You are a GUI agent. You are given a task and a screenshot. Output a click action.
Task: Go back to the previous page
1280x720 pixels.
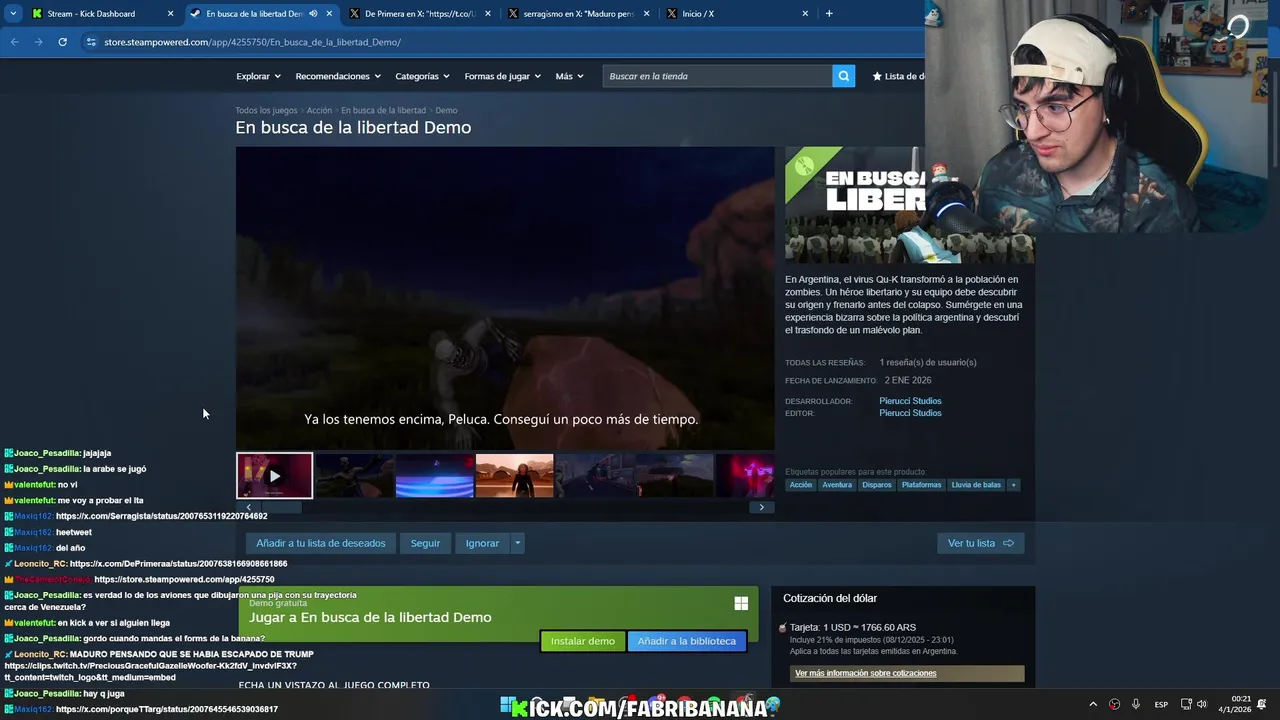click(x=14, y=42)
